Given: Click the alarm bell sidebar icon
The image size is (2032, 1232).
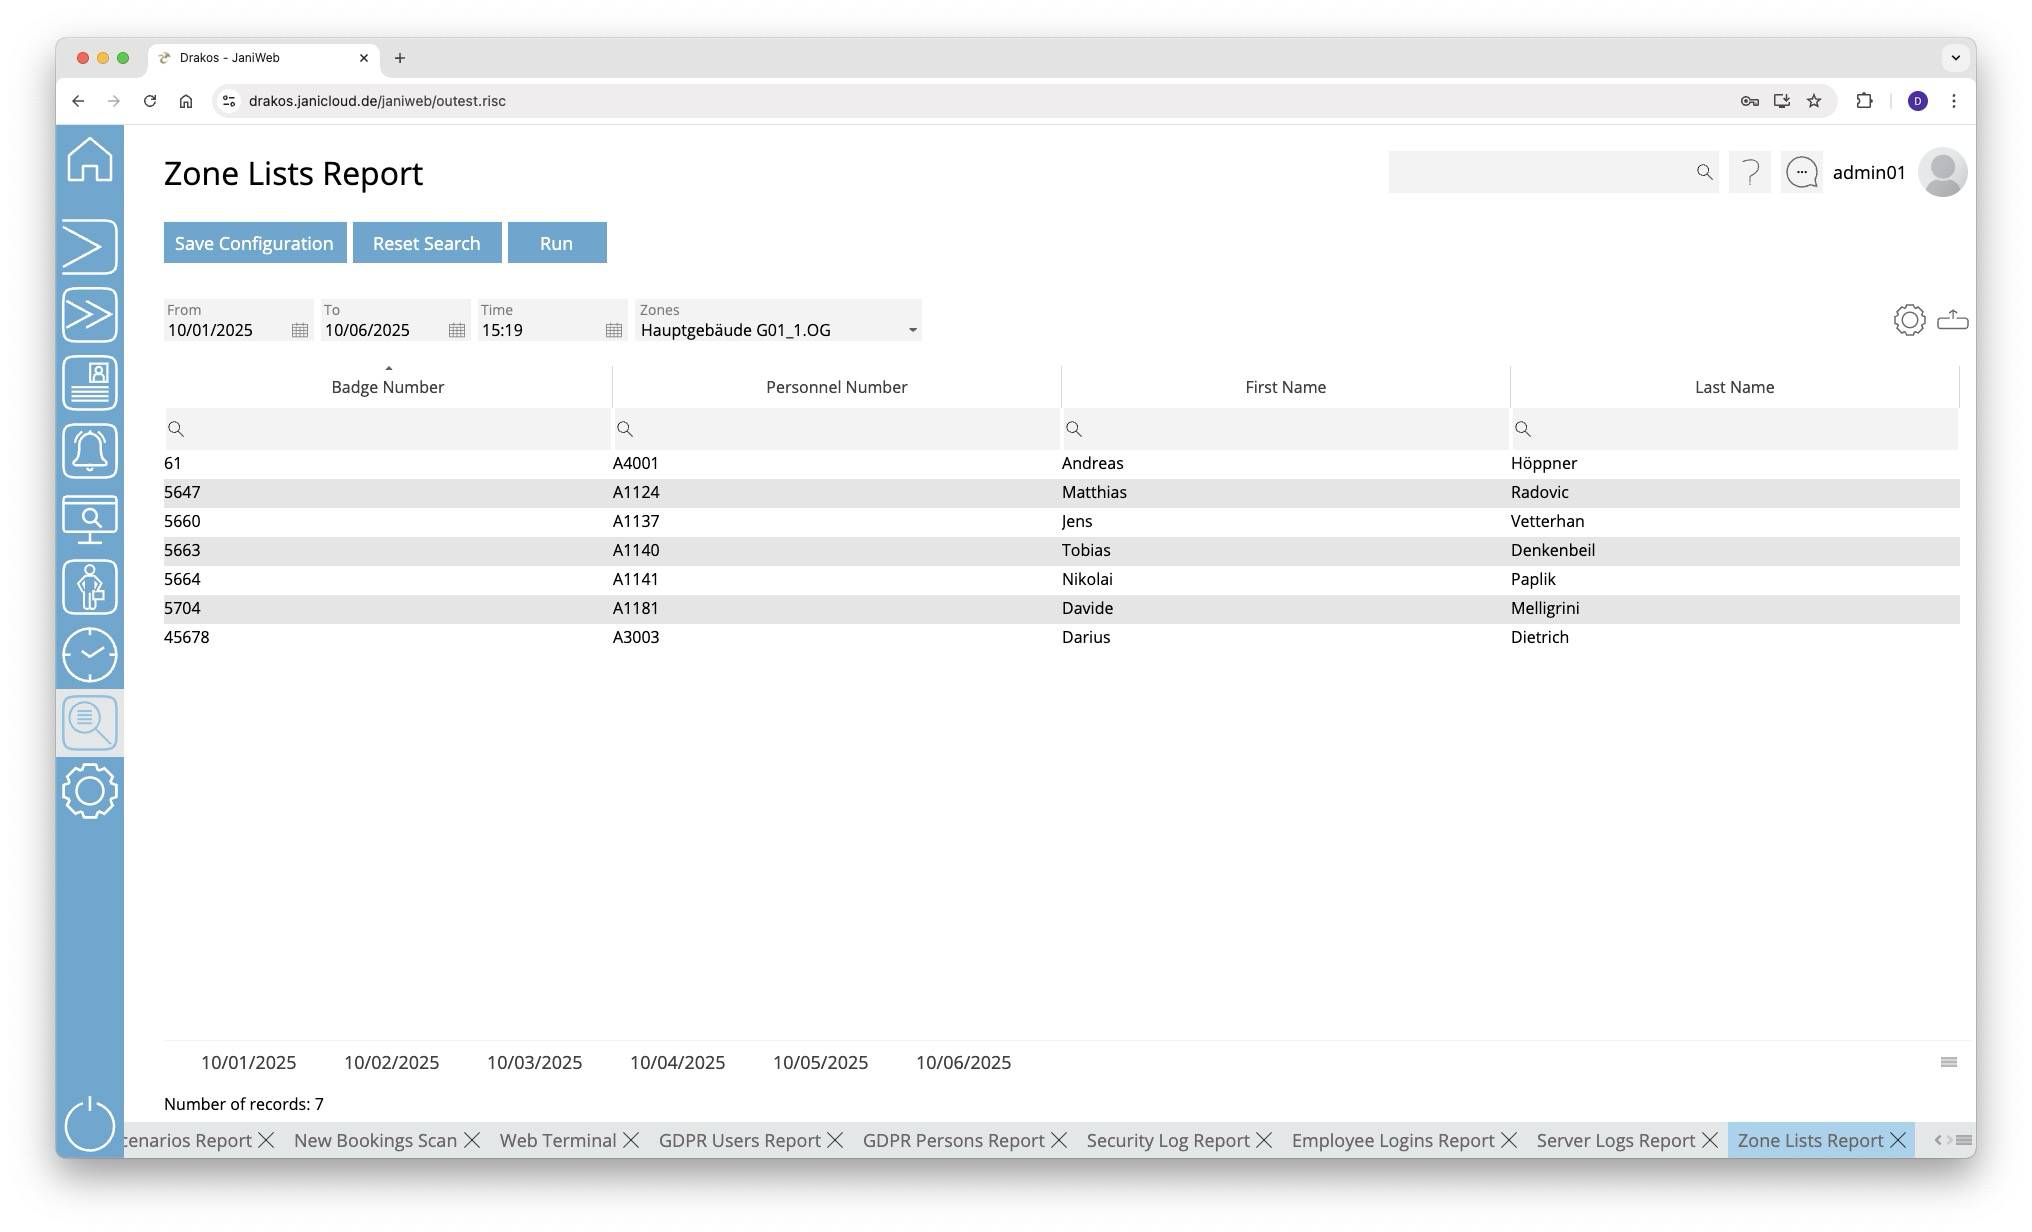Looking at the screenshot, I should click(90, 451).
